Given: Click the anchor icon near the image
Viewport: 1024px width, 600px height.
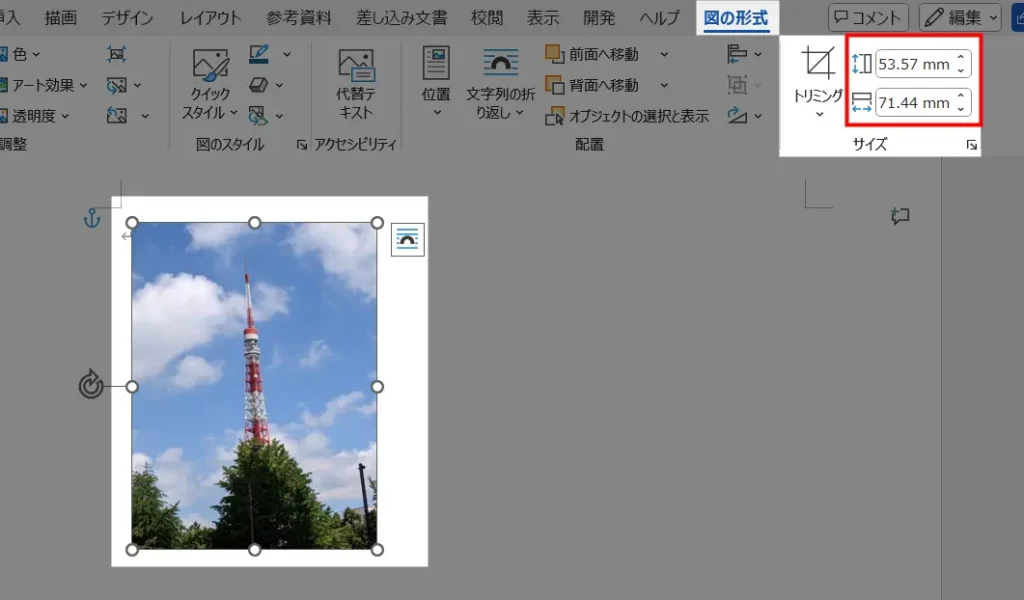Looking at the screenshot, I should tap(92, 219).
